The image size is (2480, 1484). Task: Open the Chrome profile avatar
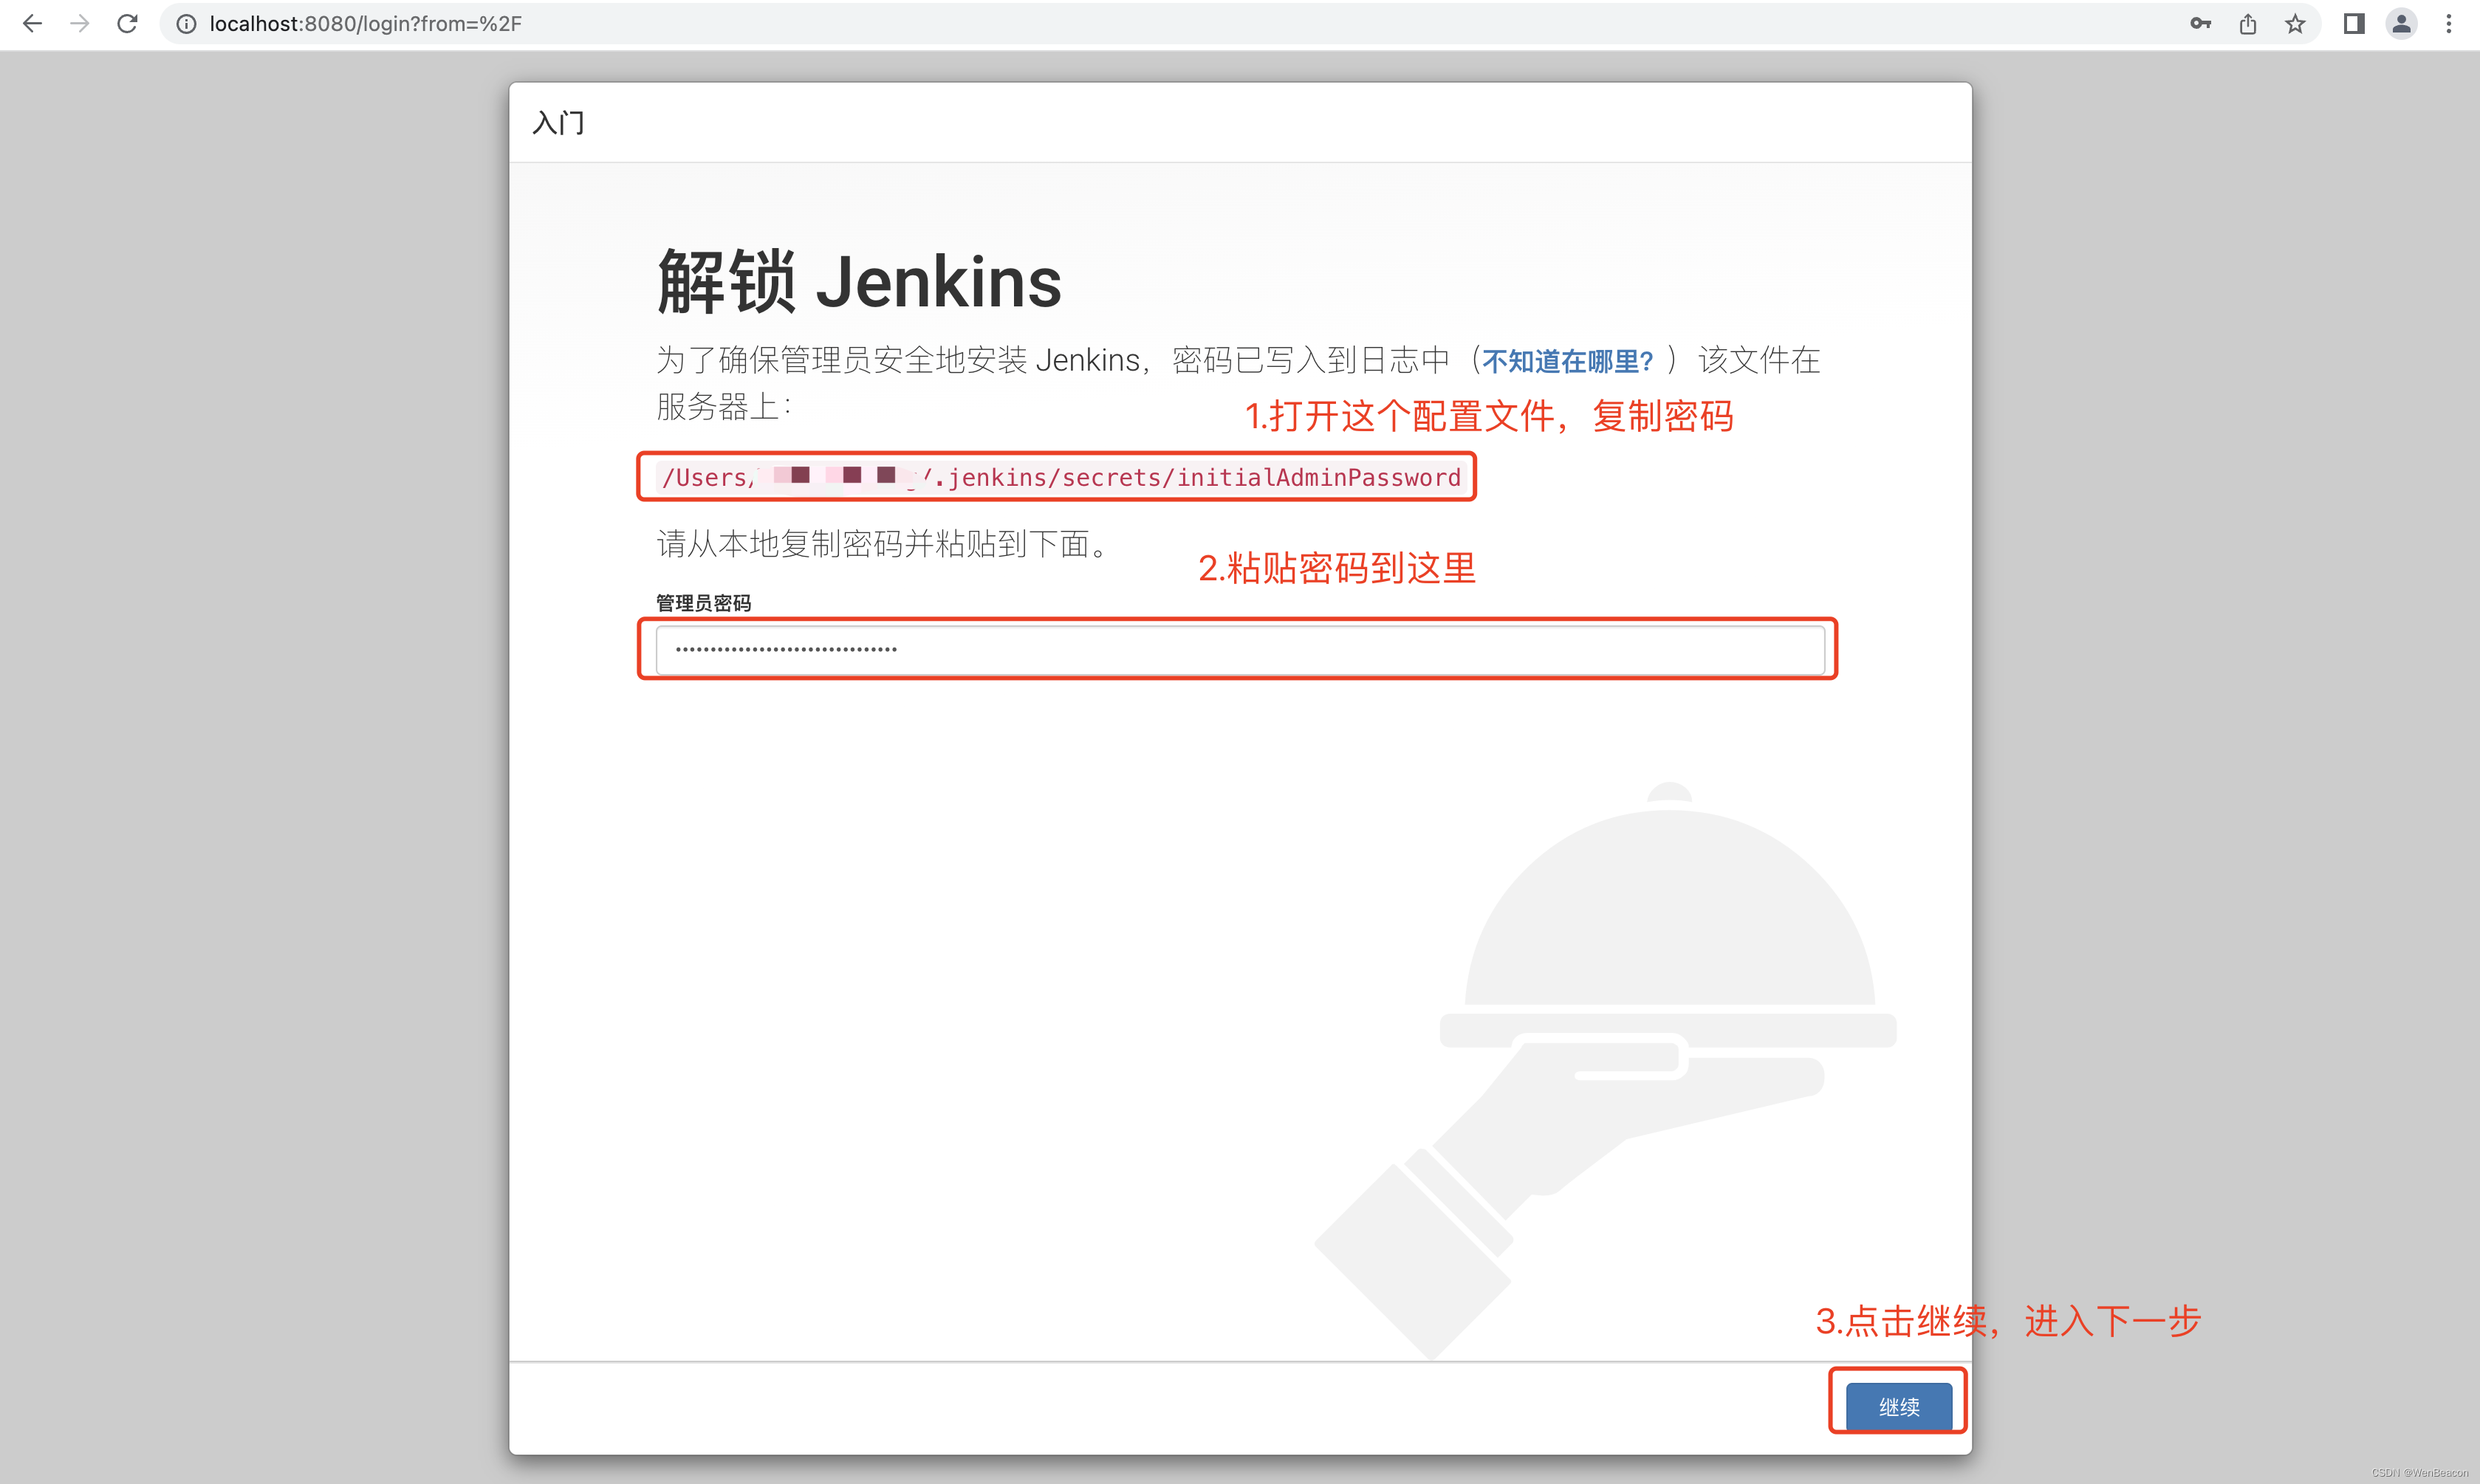(x=2401, y=23)
